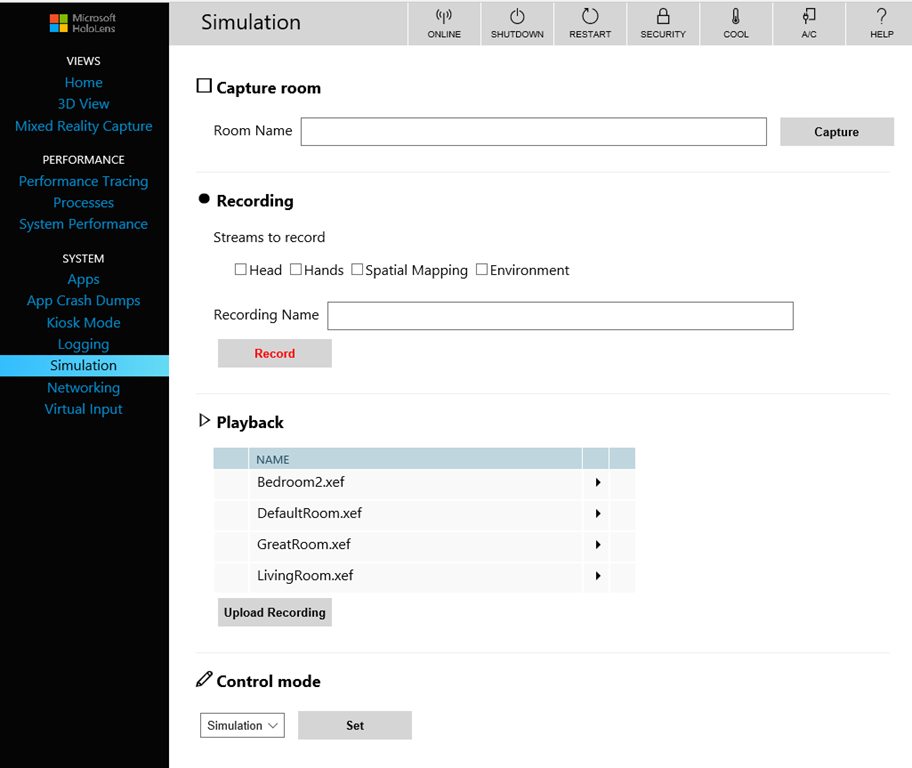Toggle the Spatial Mapping checkbox

point(357,270)
